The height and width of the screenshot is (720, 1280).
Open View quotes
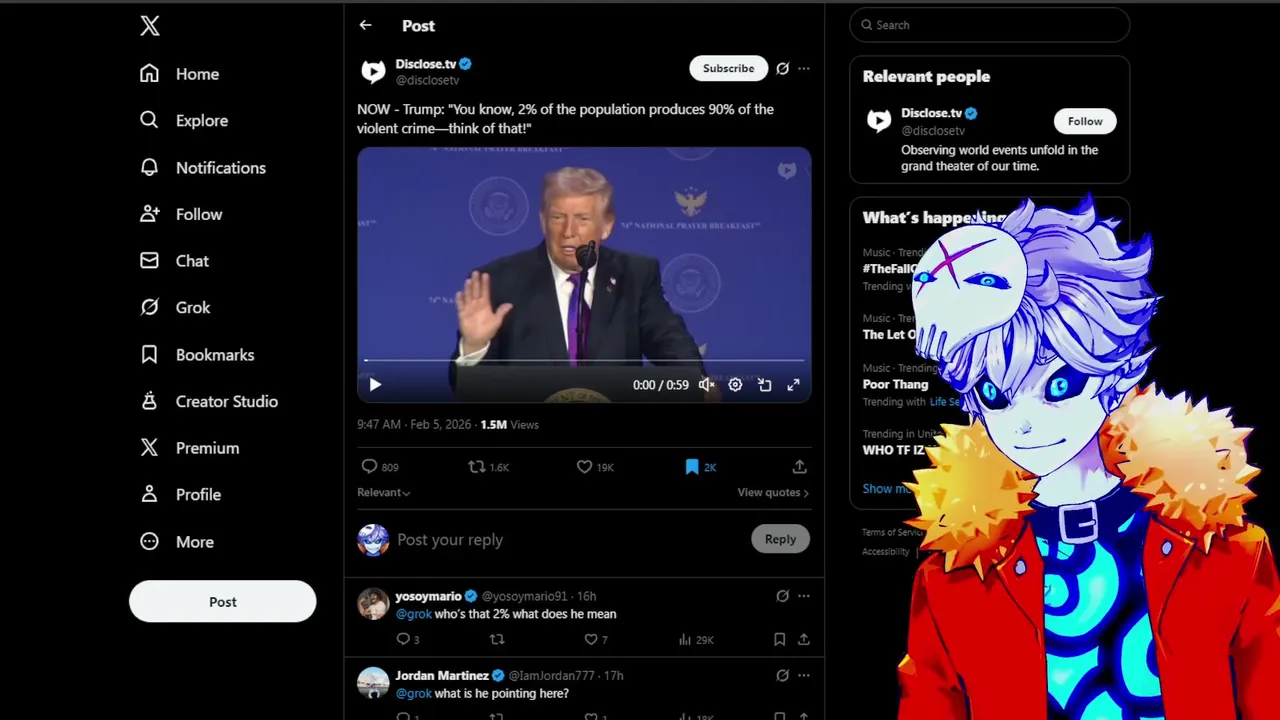(x=773, y=492)
